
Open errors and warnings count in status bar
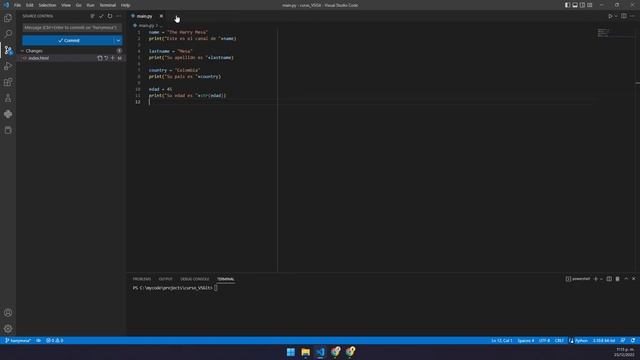point(55,340)
